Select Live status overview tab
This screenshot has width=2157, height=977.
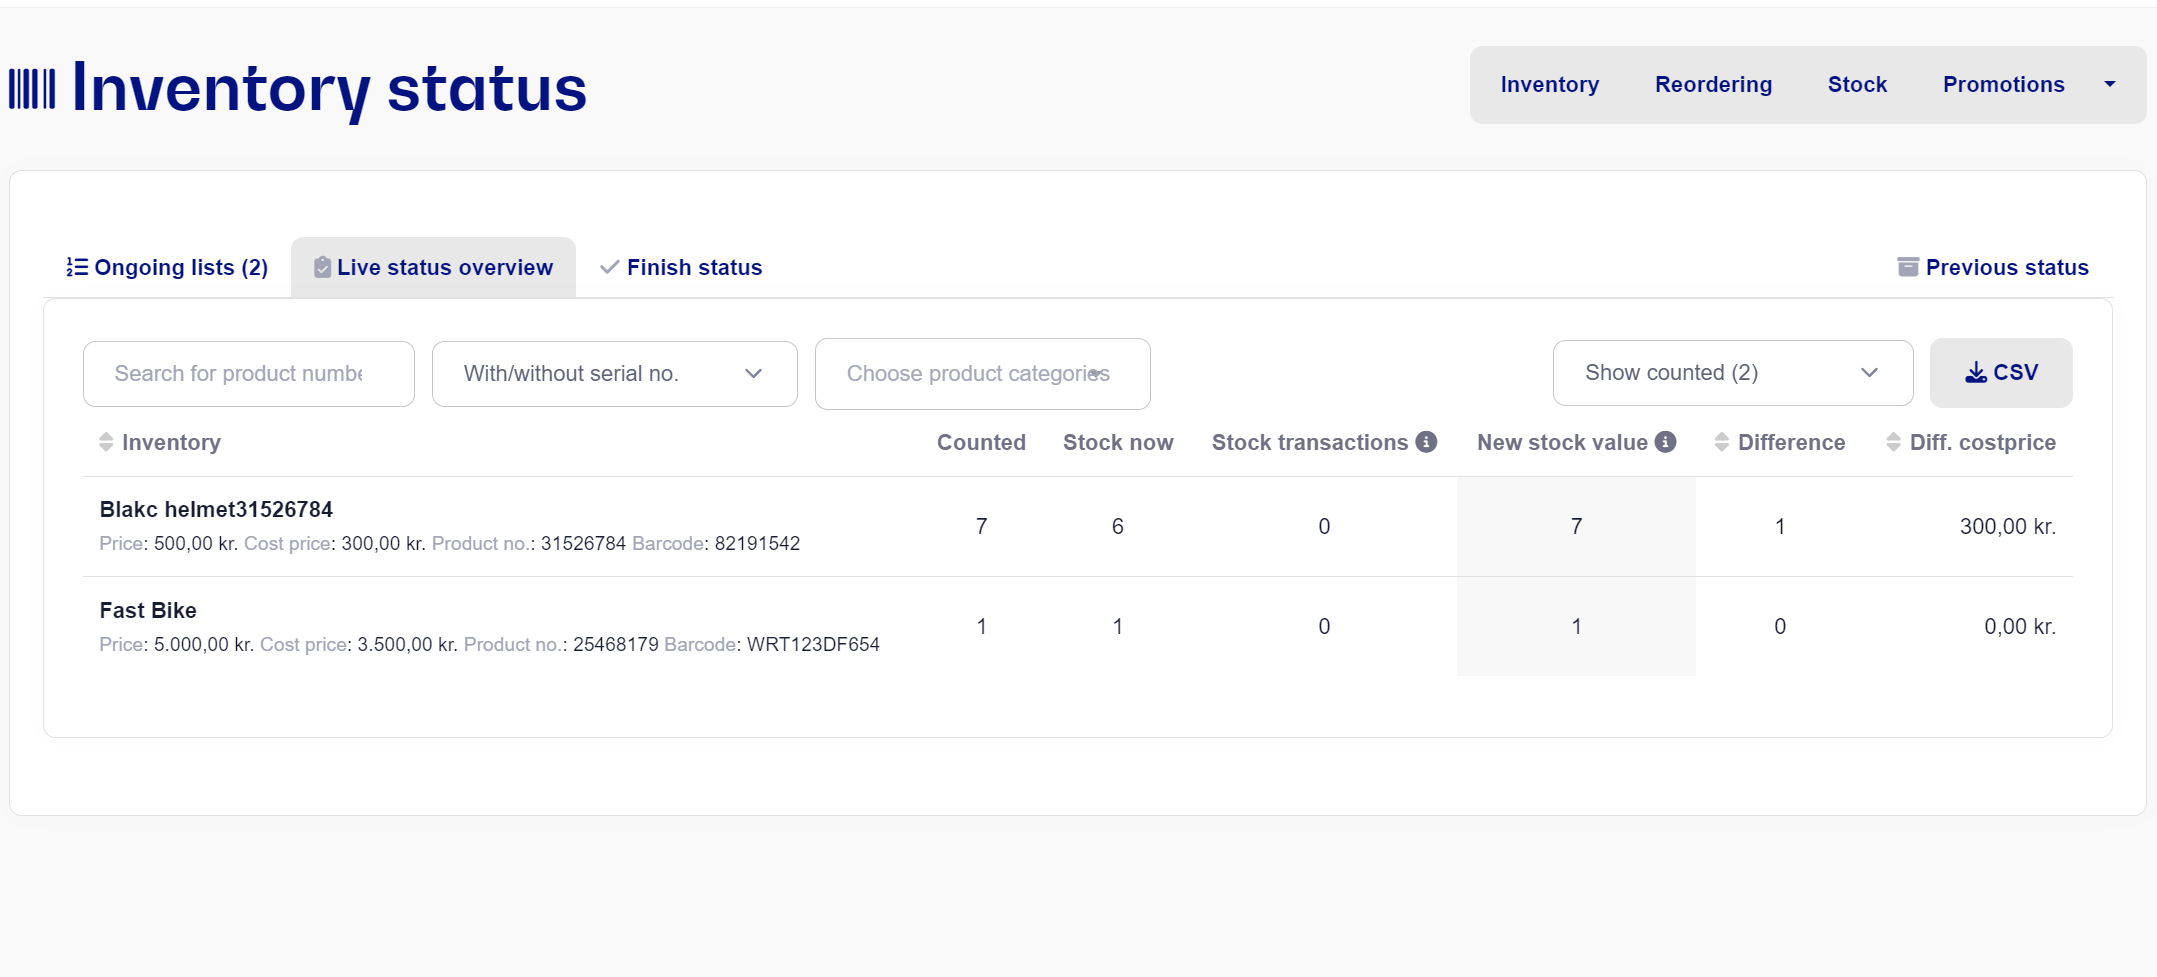tap(433, 267)
